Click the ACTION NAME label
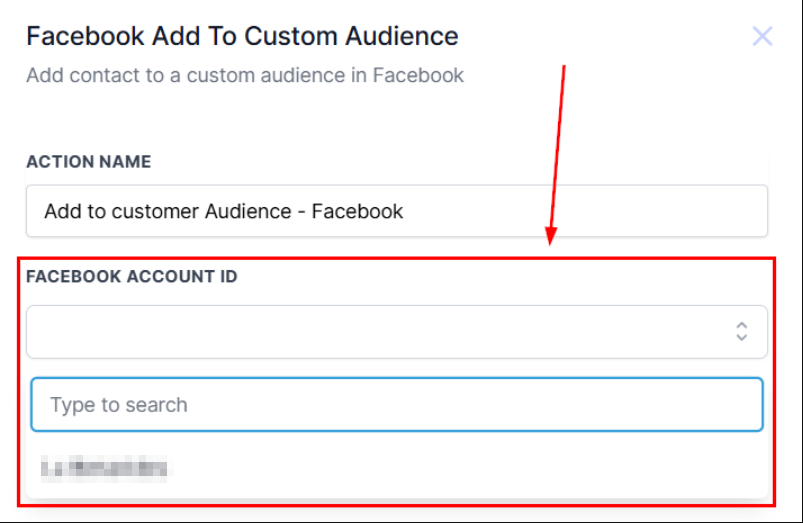This screenshot has width=803, height=523. coord(89,162)
